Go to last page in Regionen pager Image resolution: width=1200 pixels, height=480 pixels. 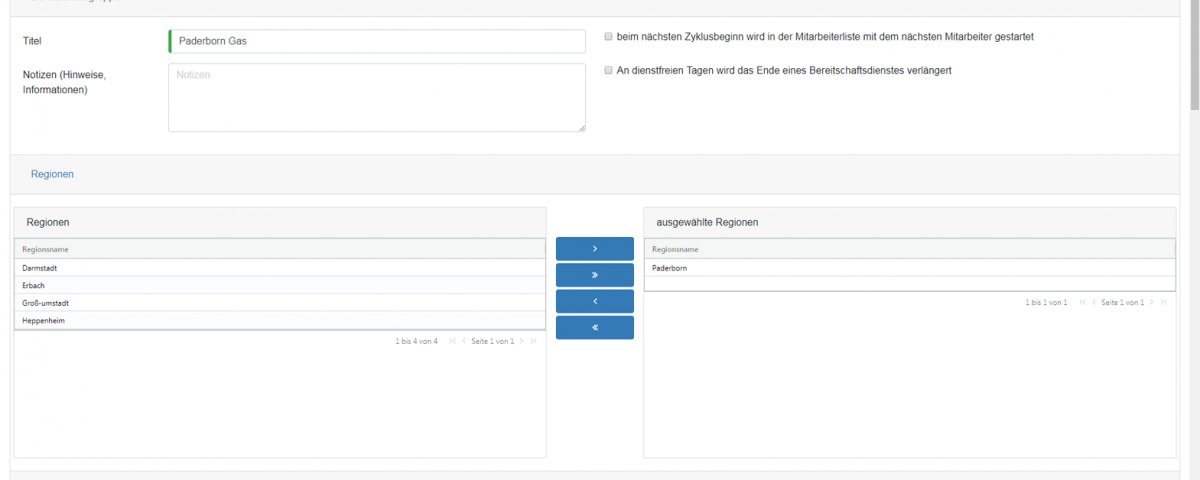click(533, 341)
